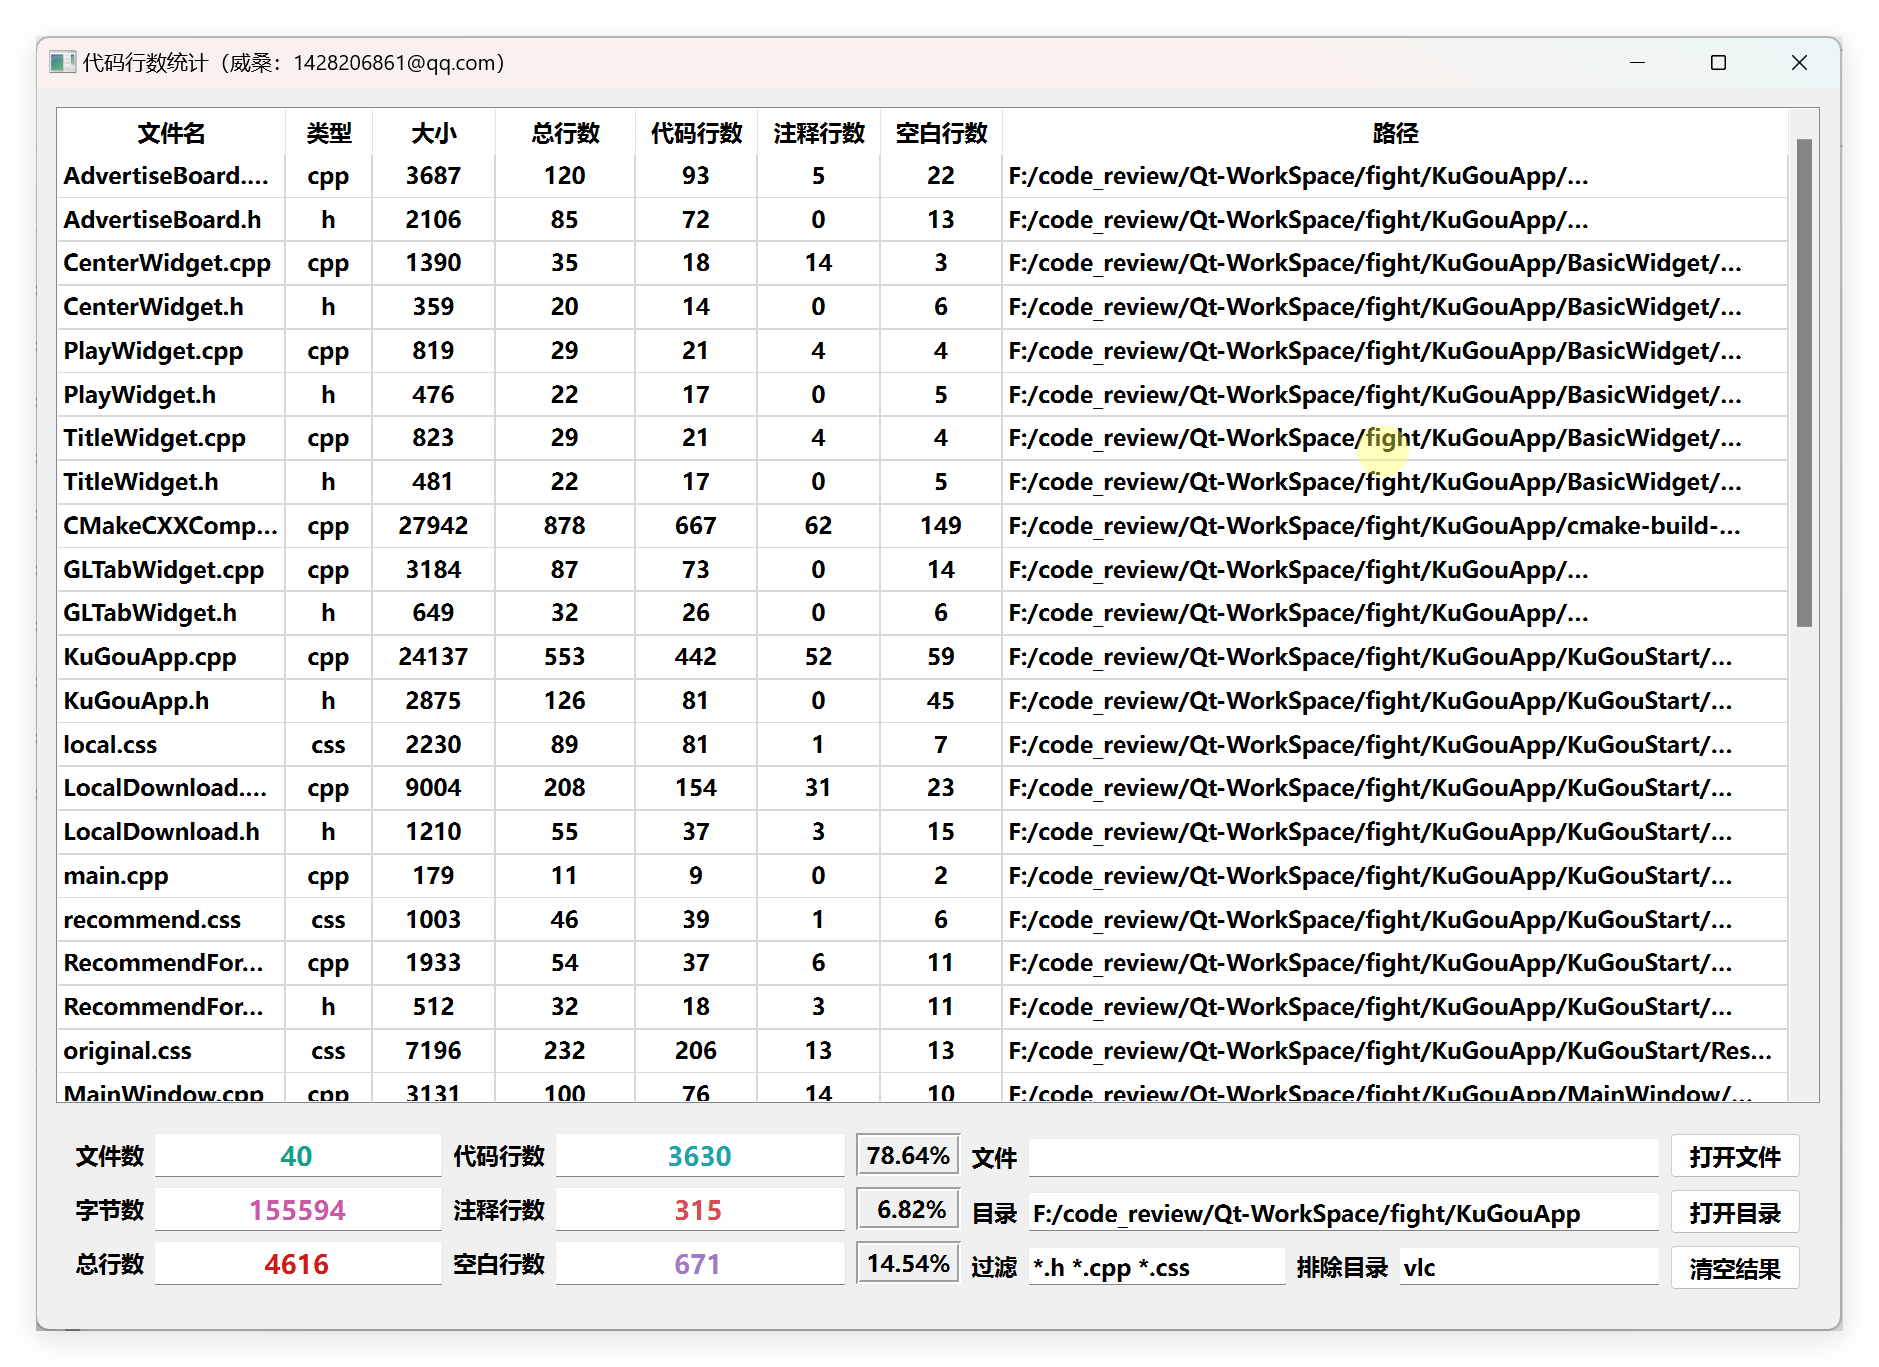1879x1367 pixels.
Task: Select the PlayWidget.h file name
Action: [139, 395]
